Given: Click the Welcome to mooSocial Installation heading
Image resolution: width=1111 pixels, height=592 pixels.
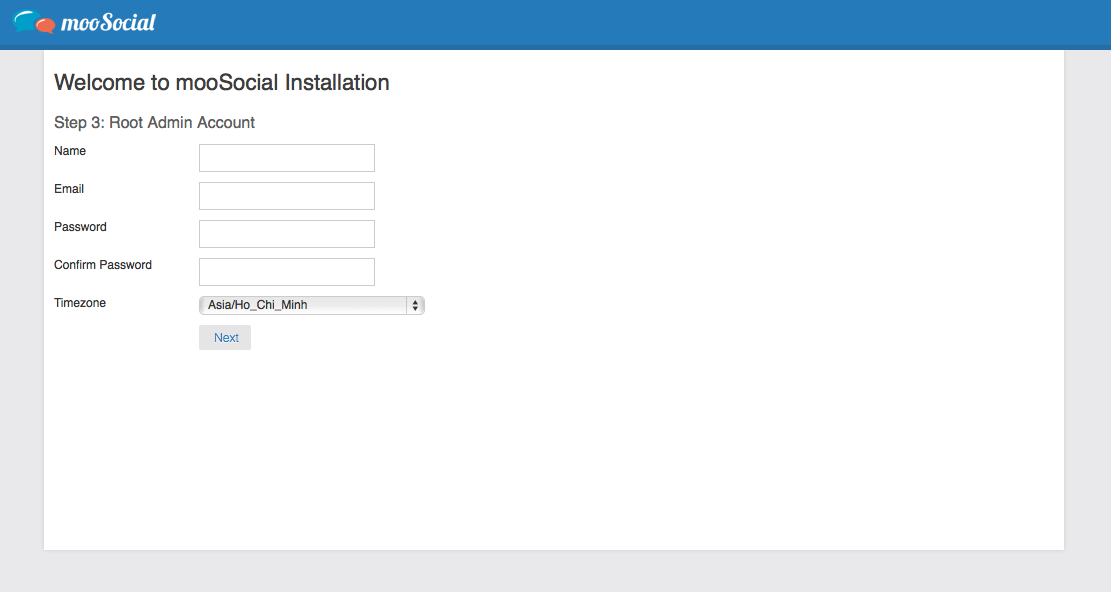Looking at the screenshot, I should pyautogui.click(x=221, y=83).
